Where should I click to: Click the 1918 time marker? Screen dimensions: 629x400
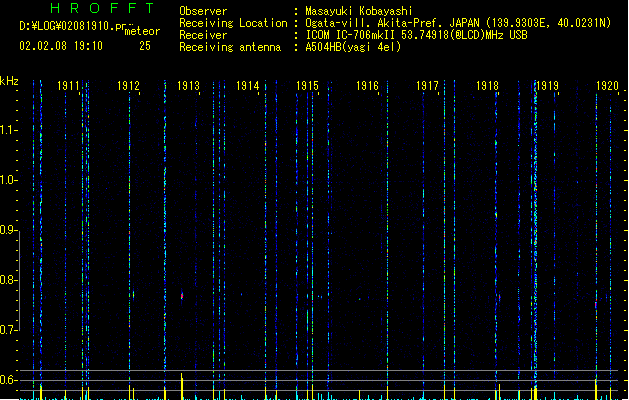click(487, 86)
